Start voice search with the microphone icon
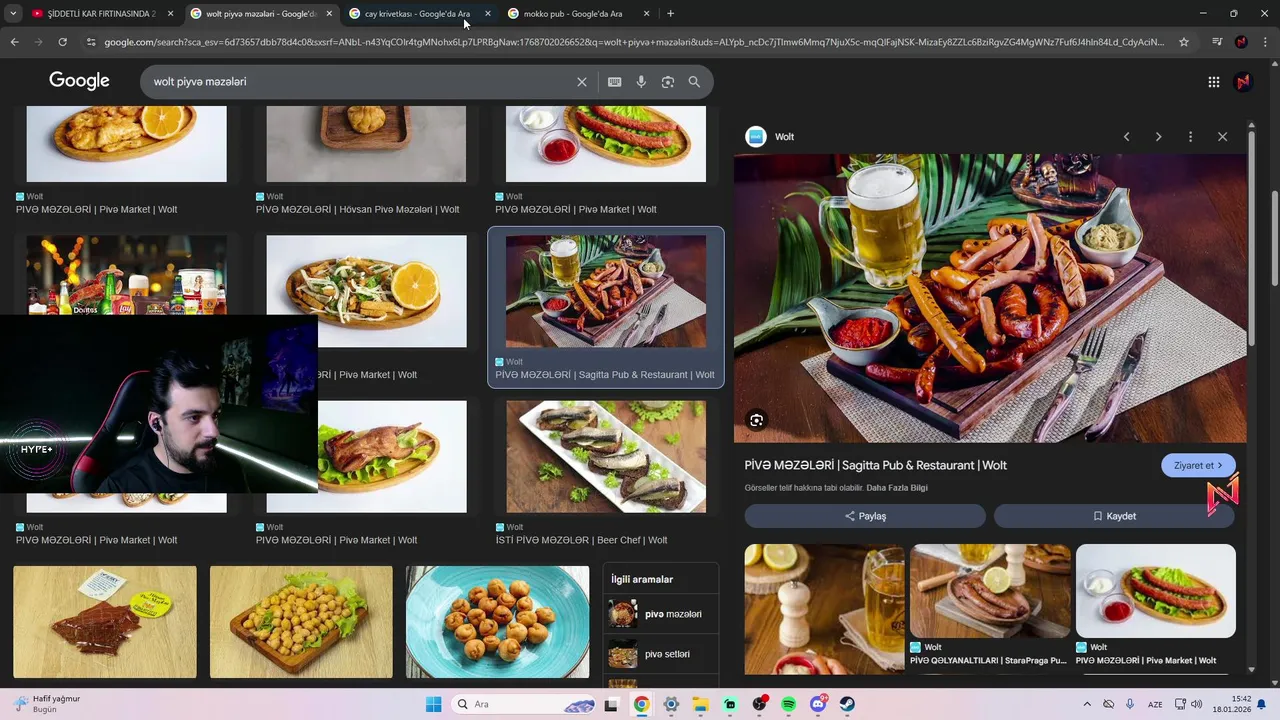 click(641, 82)
